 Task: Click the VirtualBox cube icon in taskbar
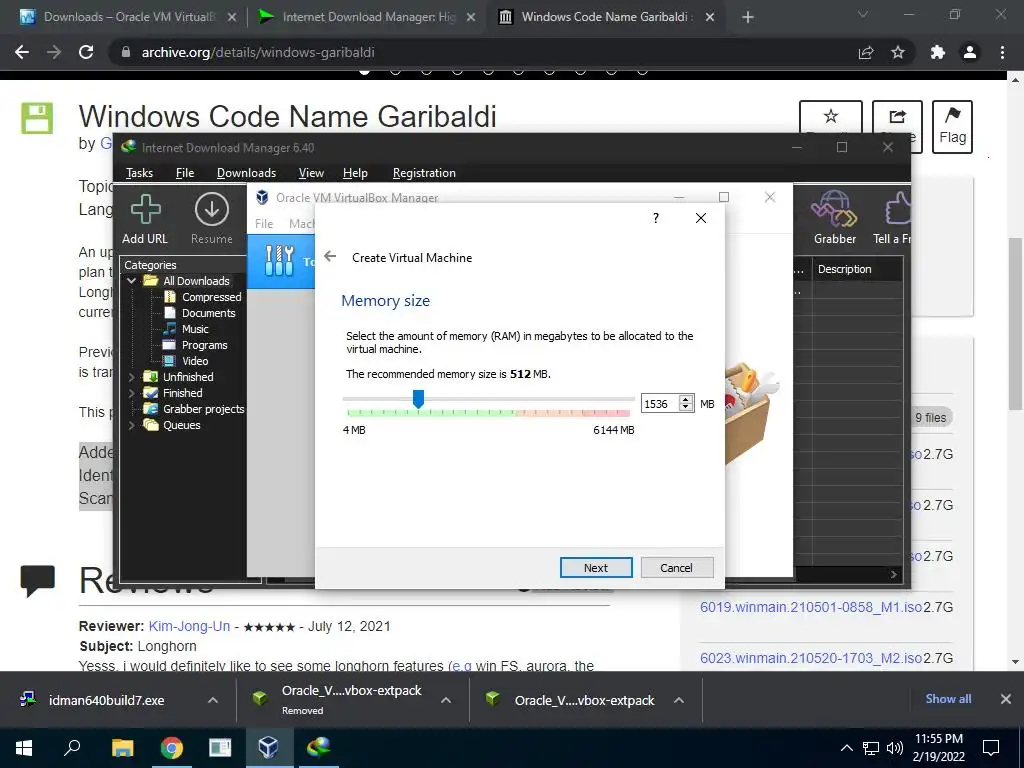(x=268, y=748)
